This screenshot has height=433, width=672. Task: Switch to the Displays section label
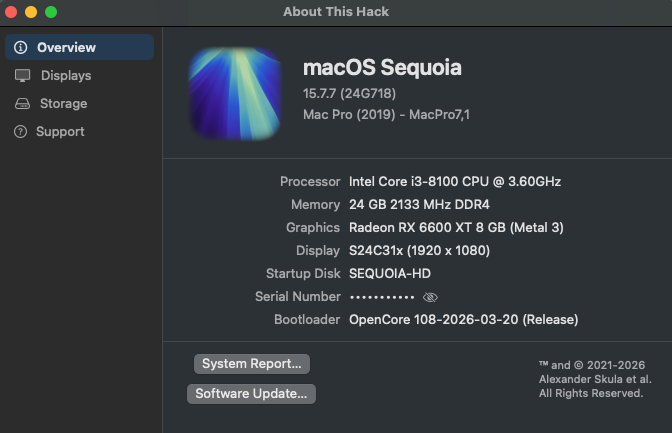coord(66,75)
